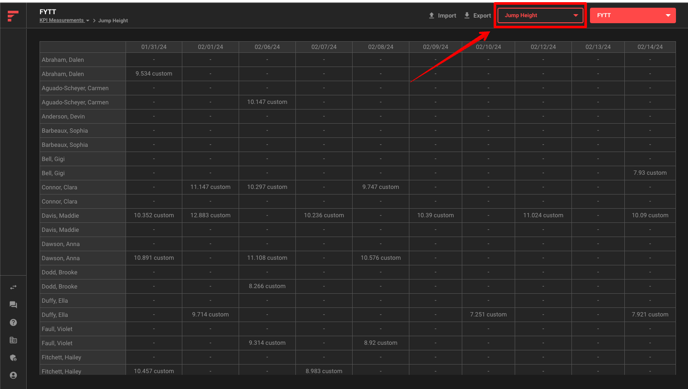Open the Jump Height KPI dropdown
Viewport: 688px width, 389px height.
540,15
